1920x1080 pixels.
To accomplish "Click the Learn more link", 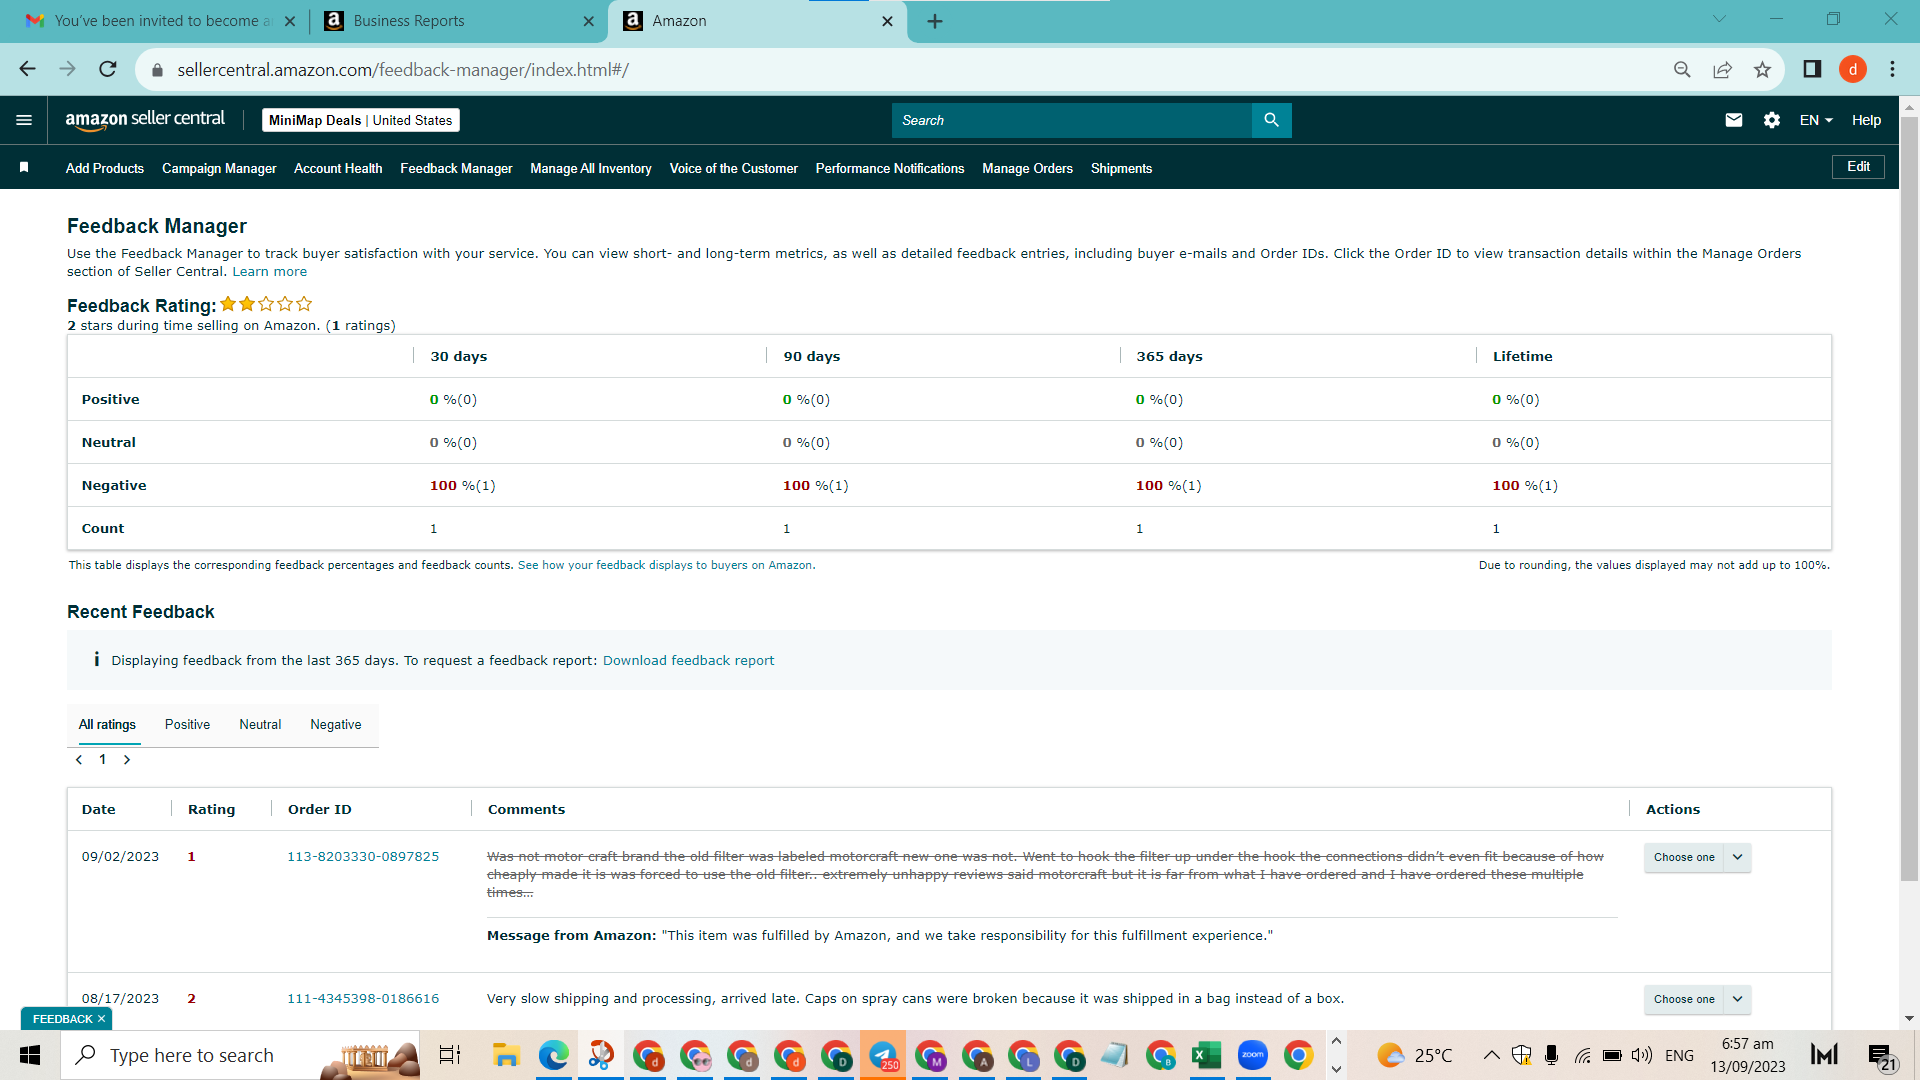I will (x=270, y=272).
